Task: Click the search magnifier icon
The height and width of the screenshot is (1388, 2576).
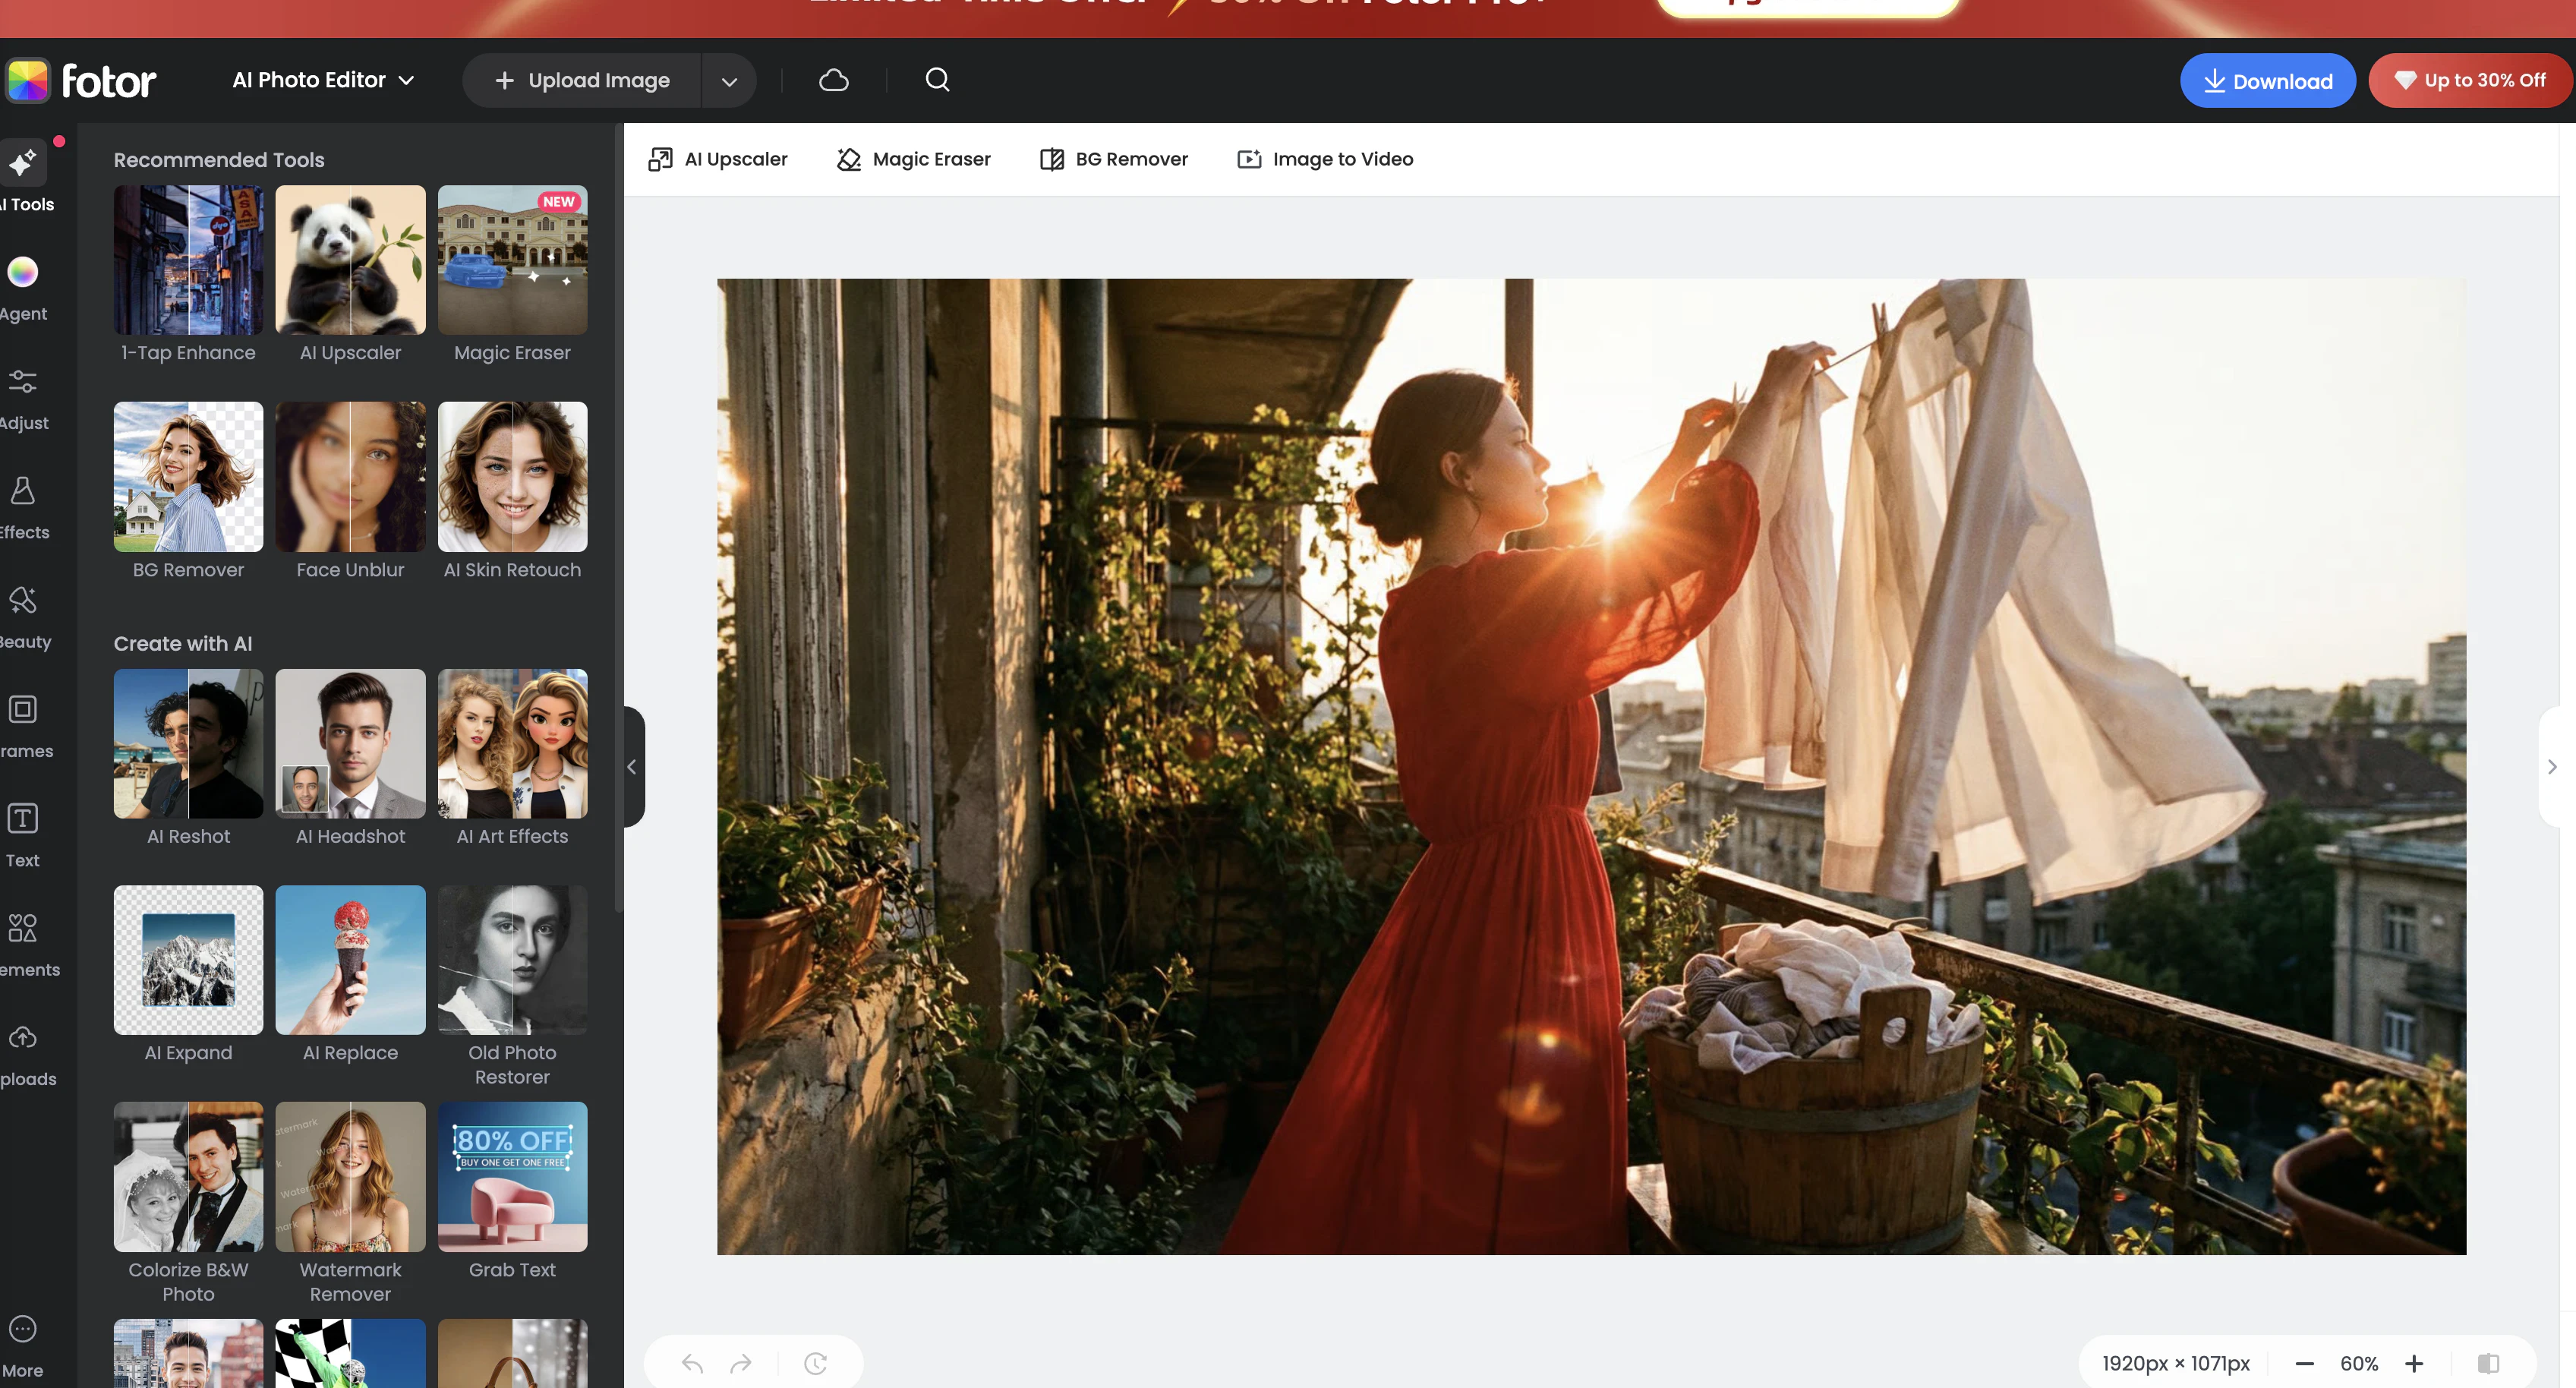Action: pos(937,80)
